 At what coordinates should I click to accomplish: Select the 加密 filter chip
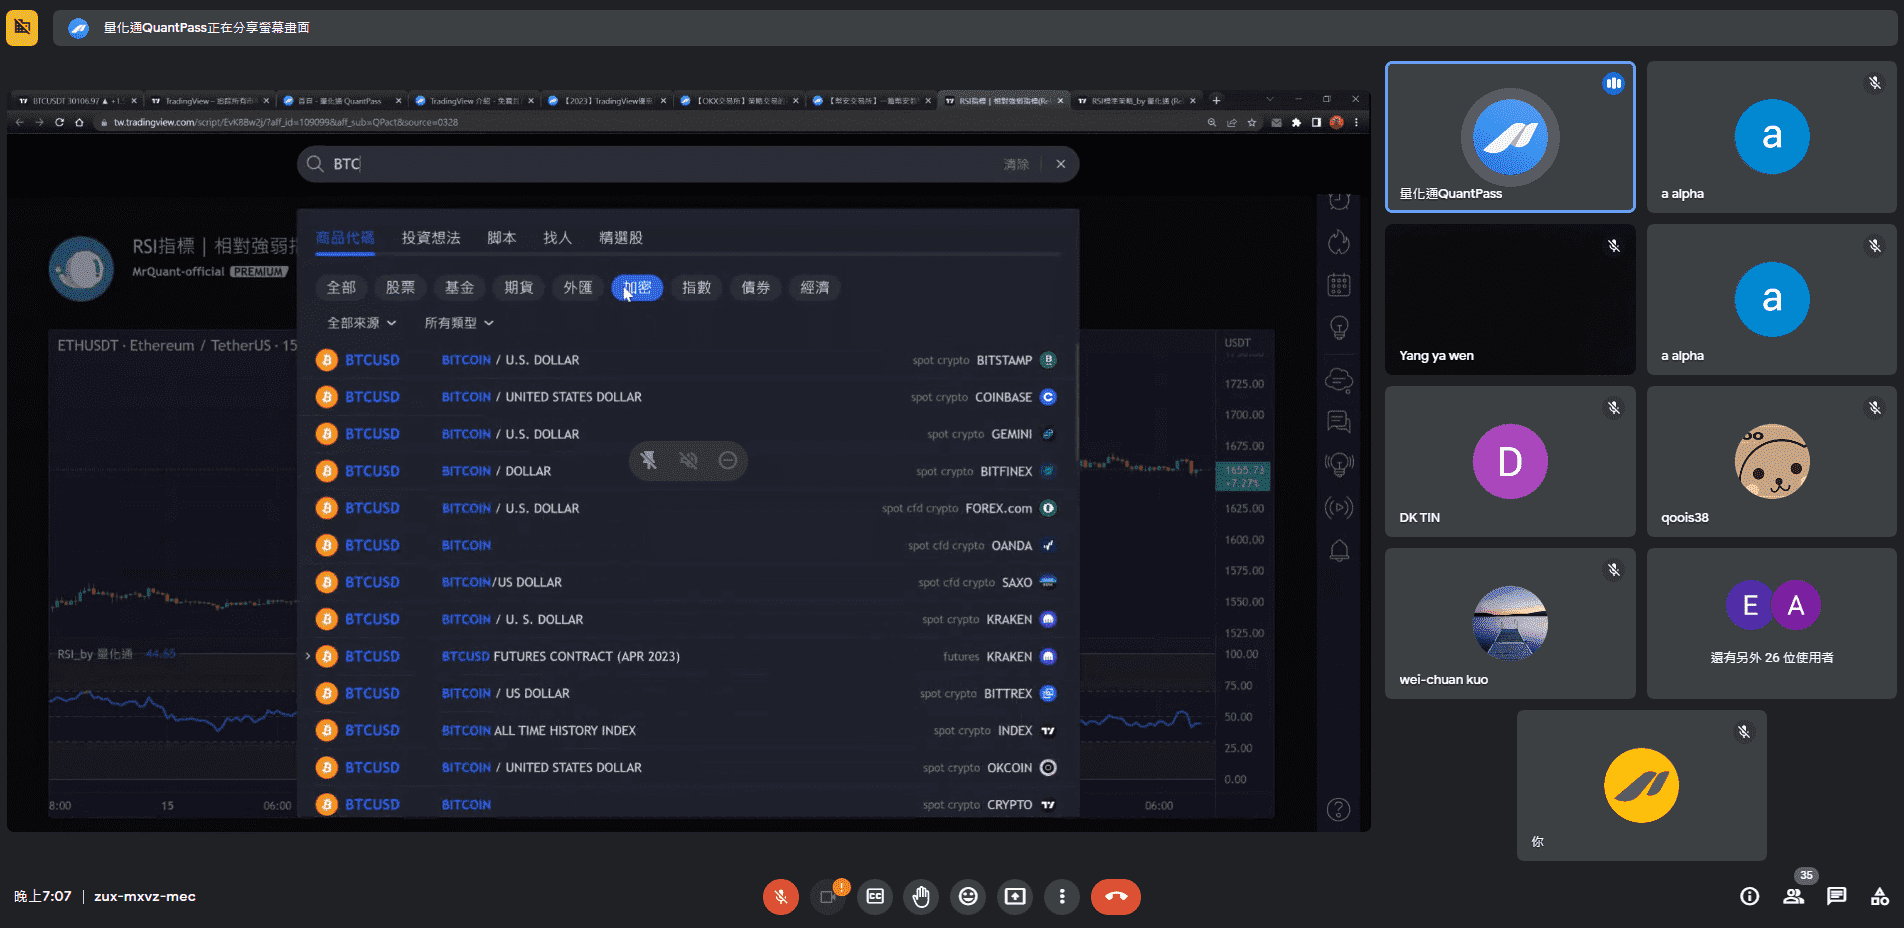tap(637, 287)
